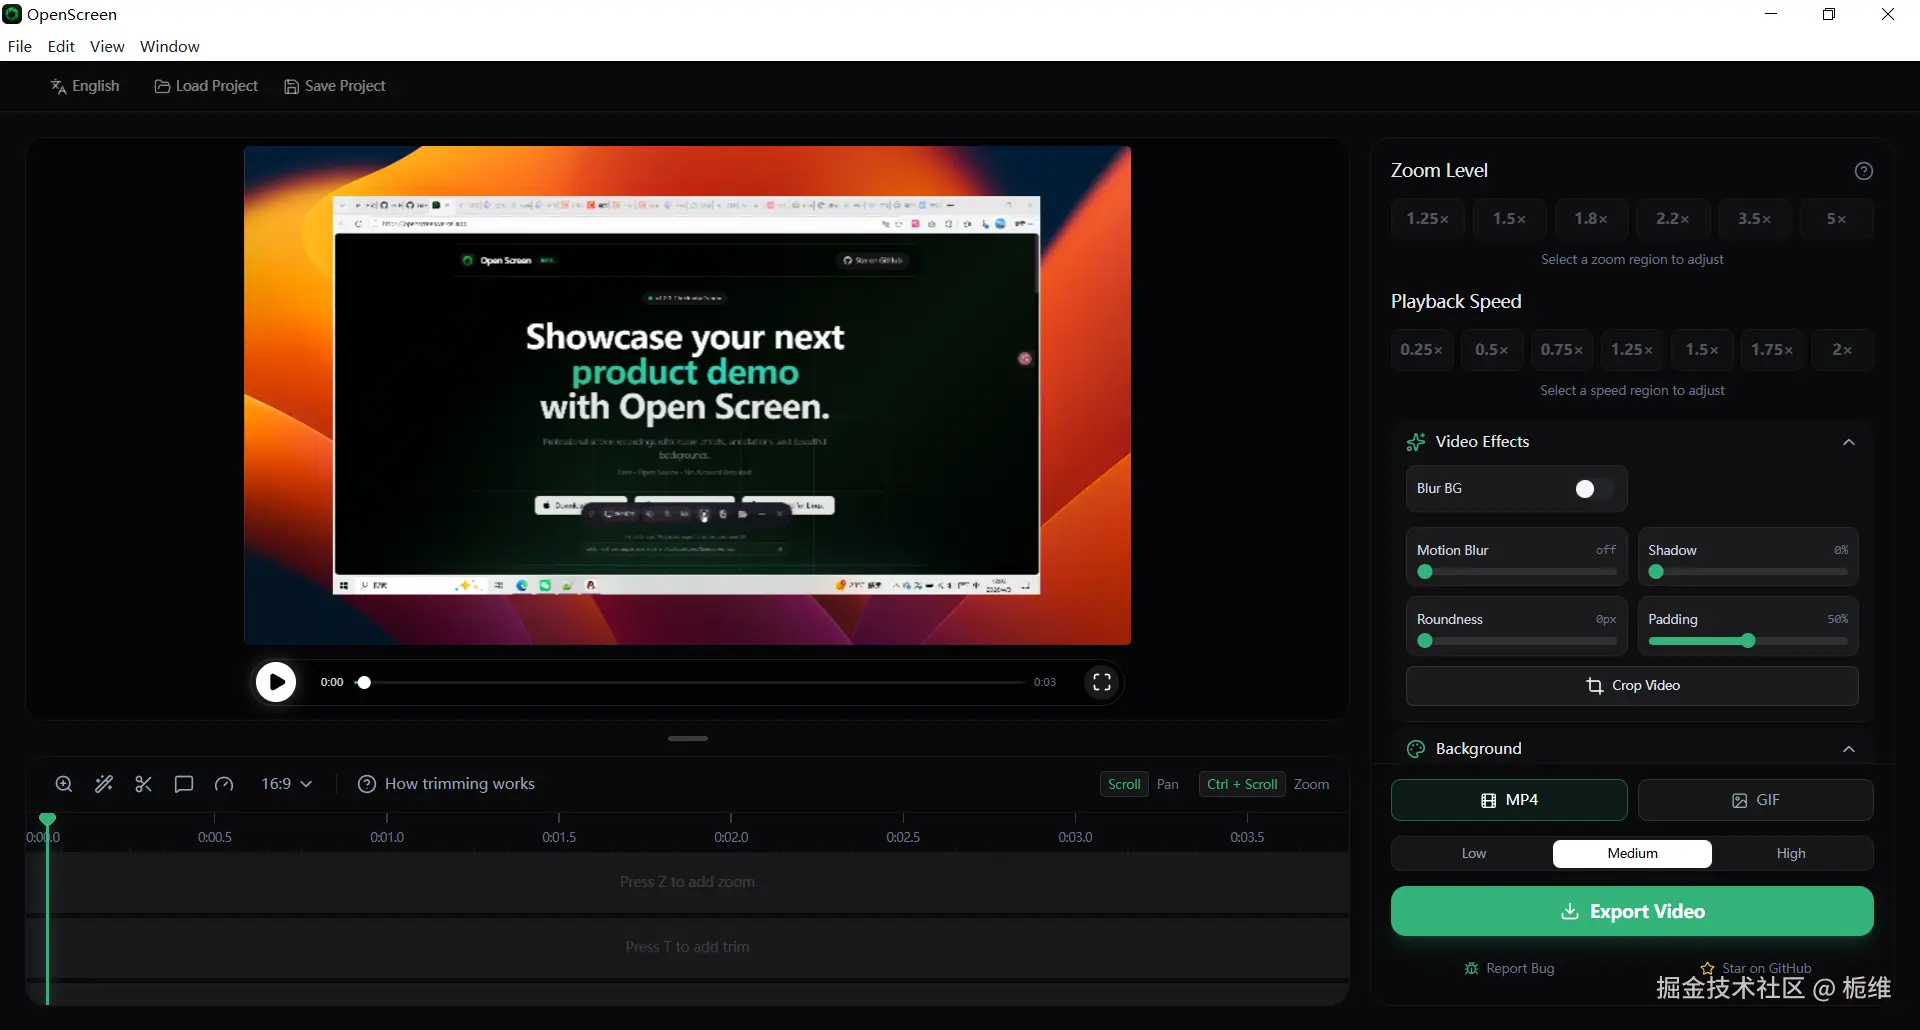
Task: Click the annotation speech bubble icon
Action: [184, 784]
